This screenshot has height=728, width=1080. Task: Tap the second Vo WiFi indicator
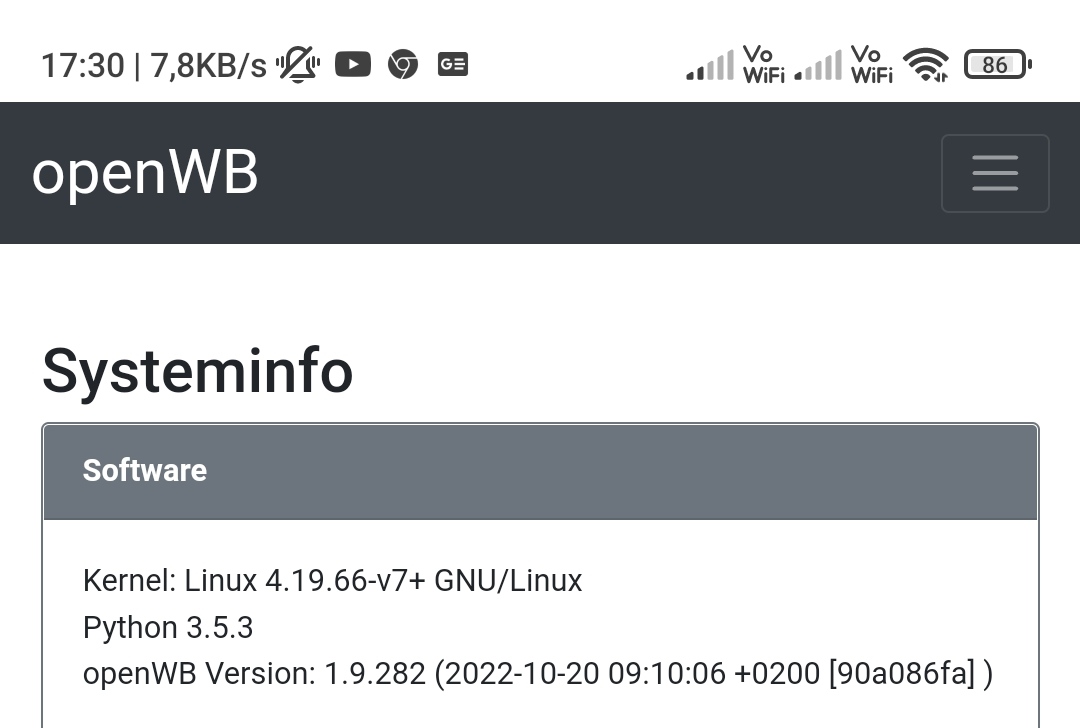872,64
